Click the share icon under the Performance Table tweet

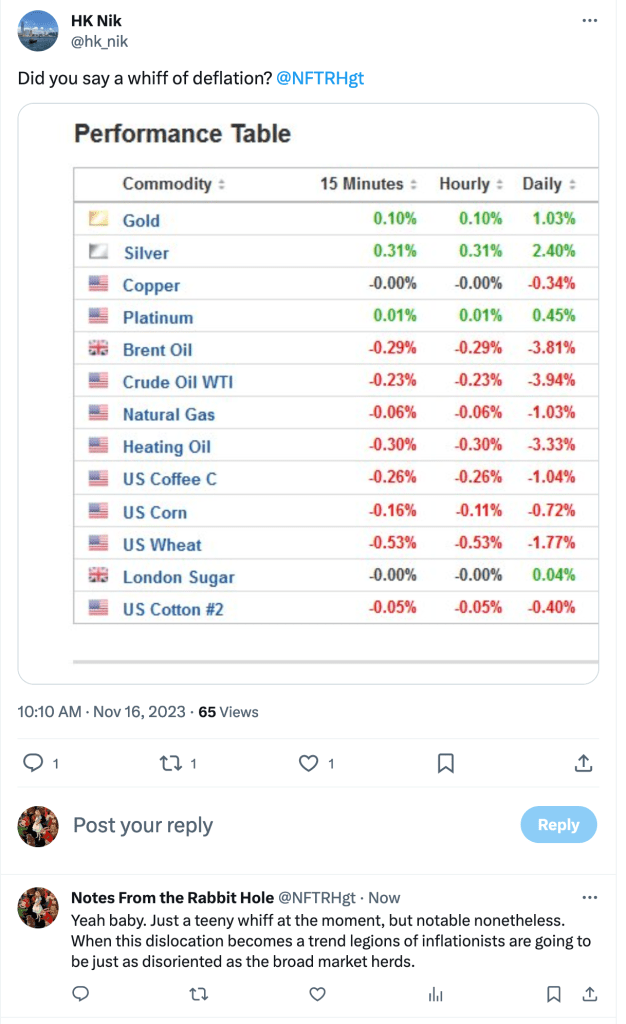(583, 763)
